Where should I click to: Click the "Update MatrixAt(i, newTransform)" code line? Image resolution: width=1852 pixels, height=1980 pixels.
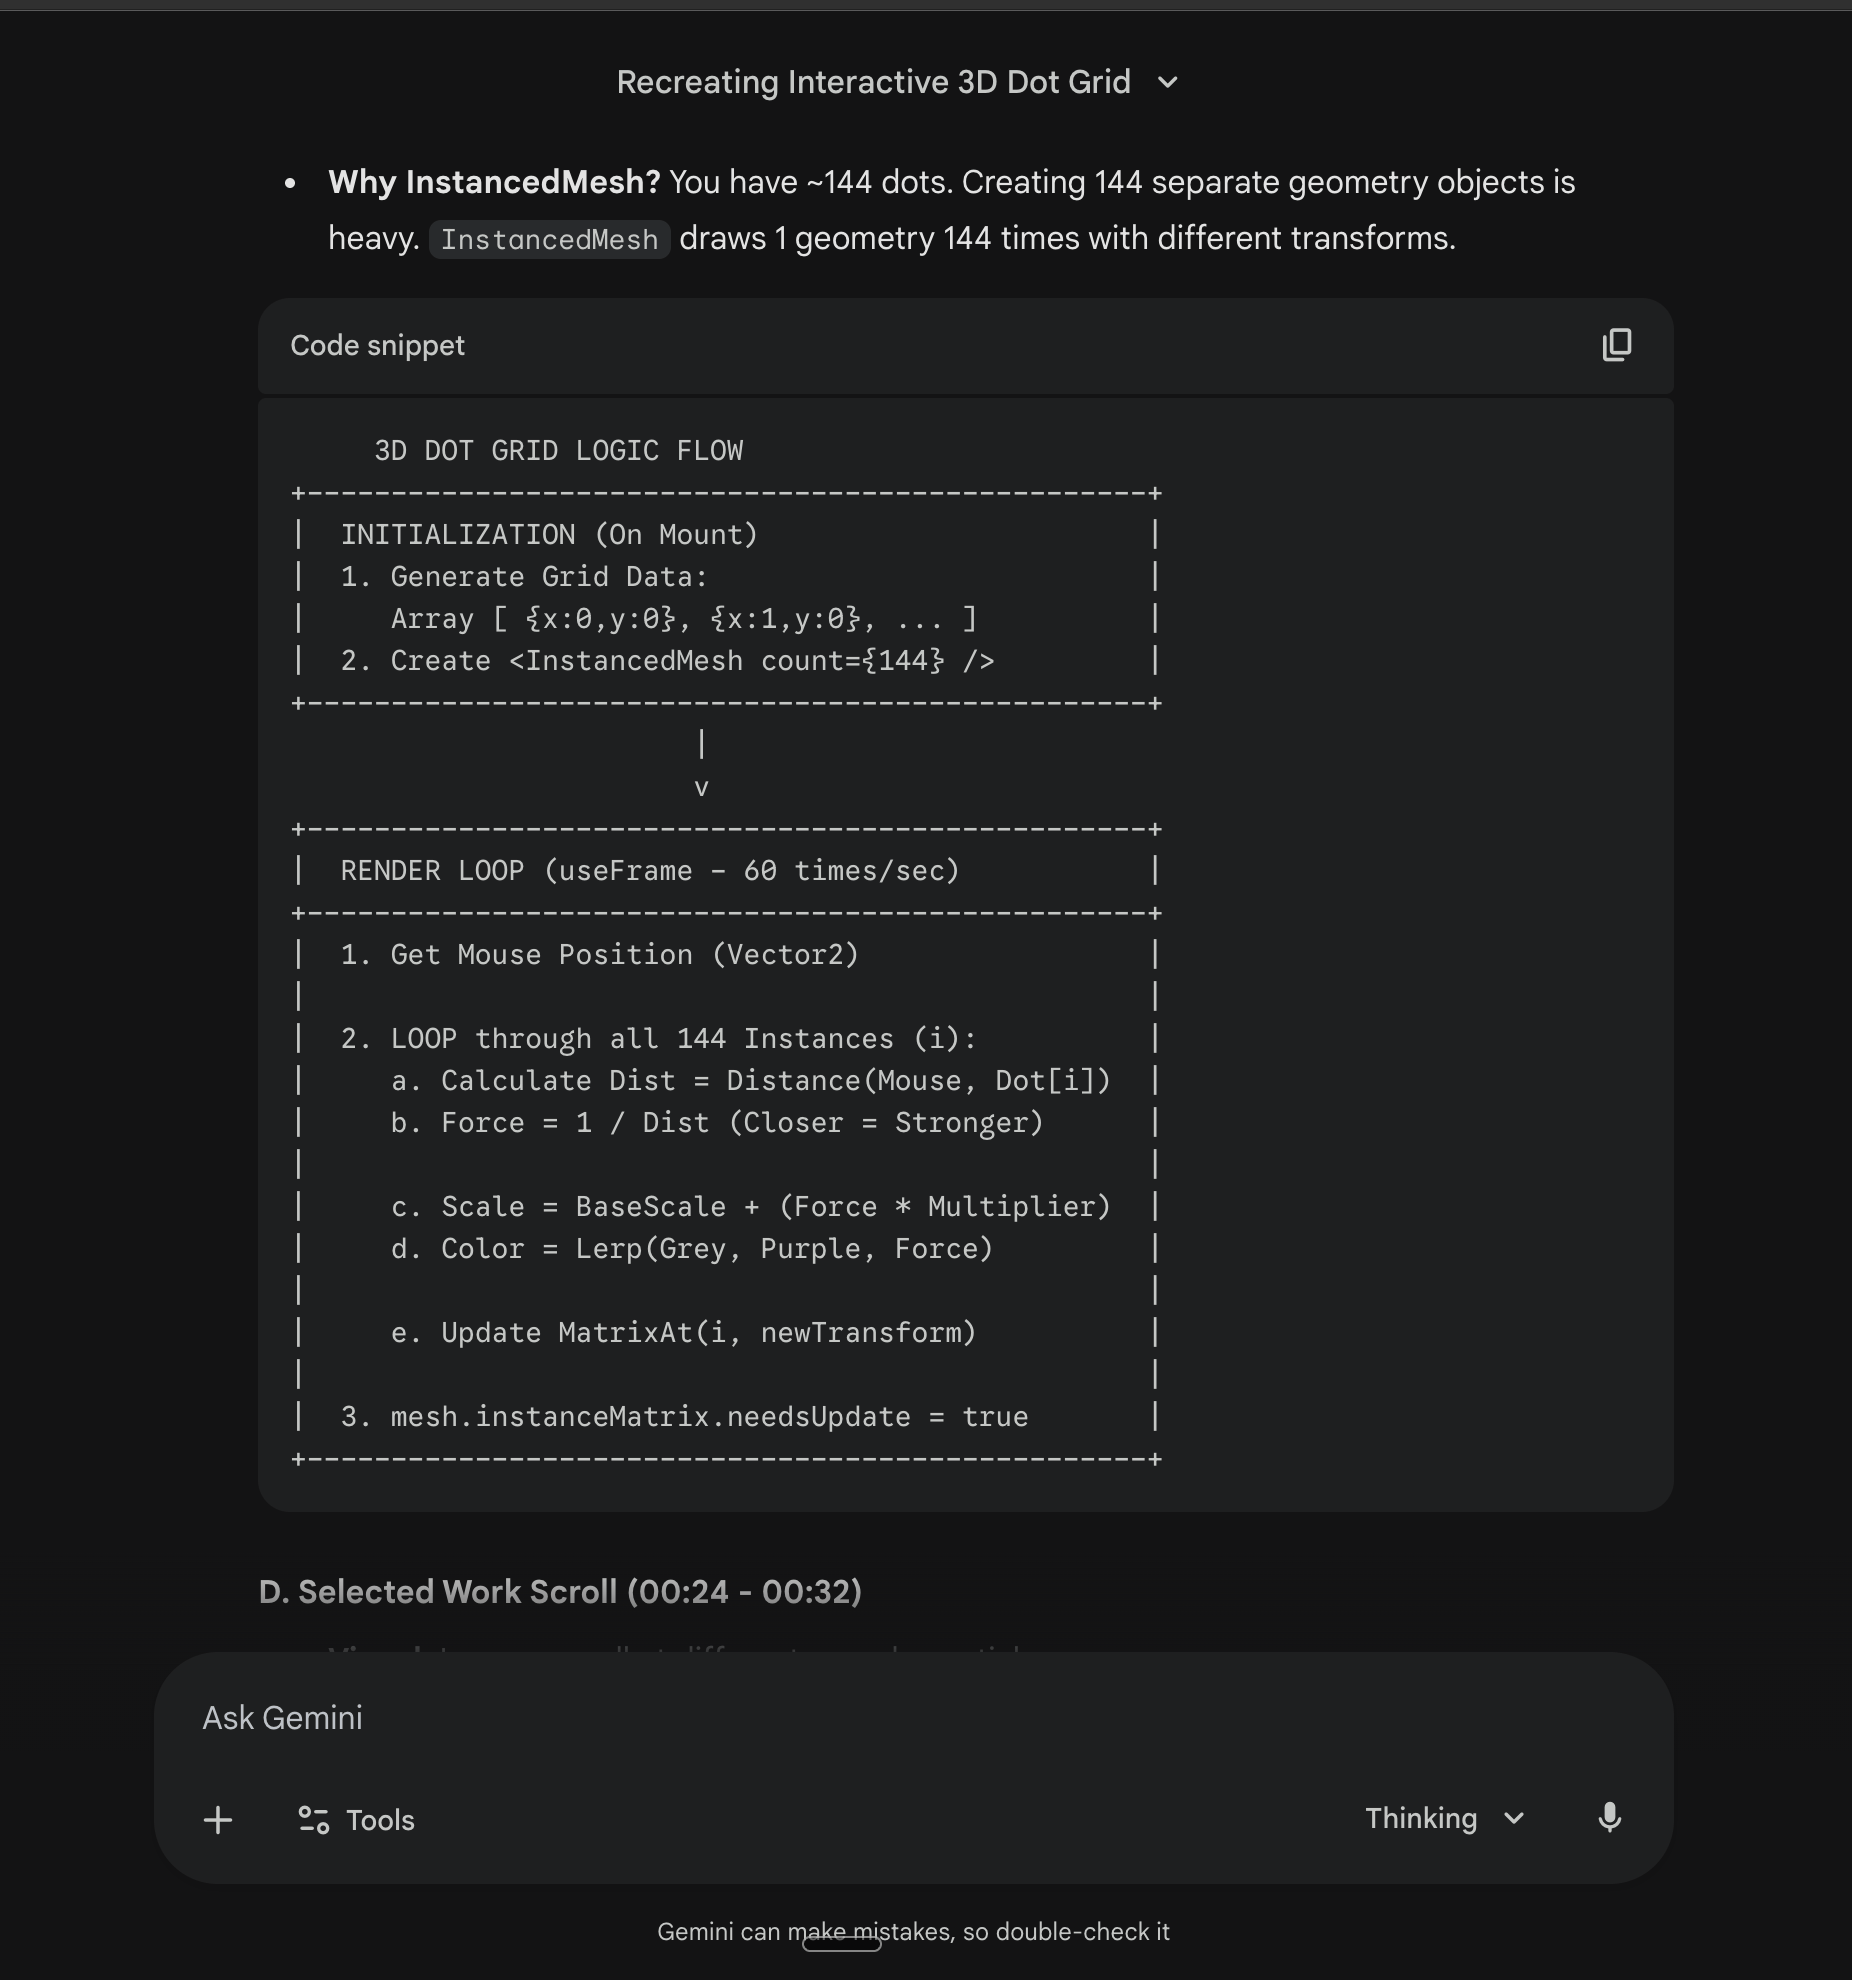[x=707, y=1333]
